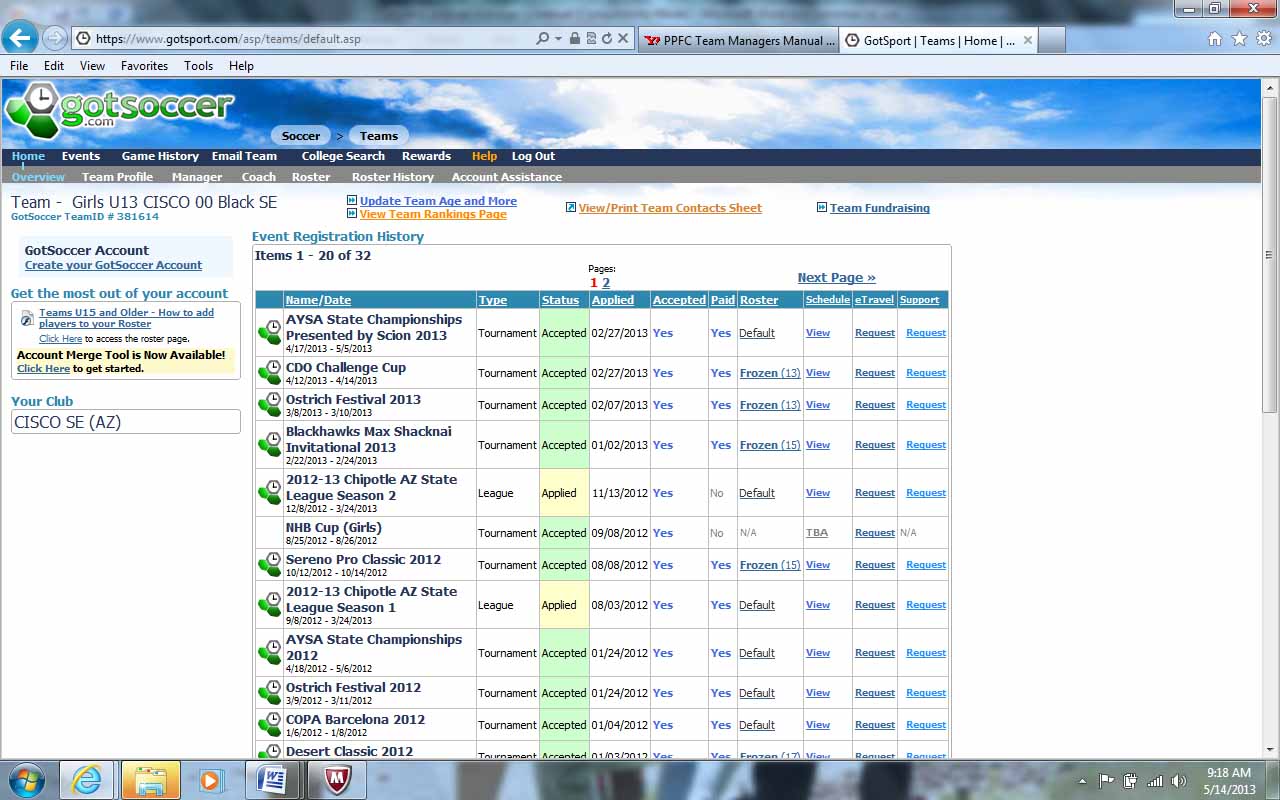1280x800 pixels.
Task: Click clock icon beside Ostrich Festival 2012
Action: point(269,692)
